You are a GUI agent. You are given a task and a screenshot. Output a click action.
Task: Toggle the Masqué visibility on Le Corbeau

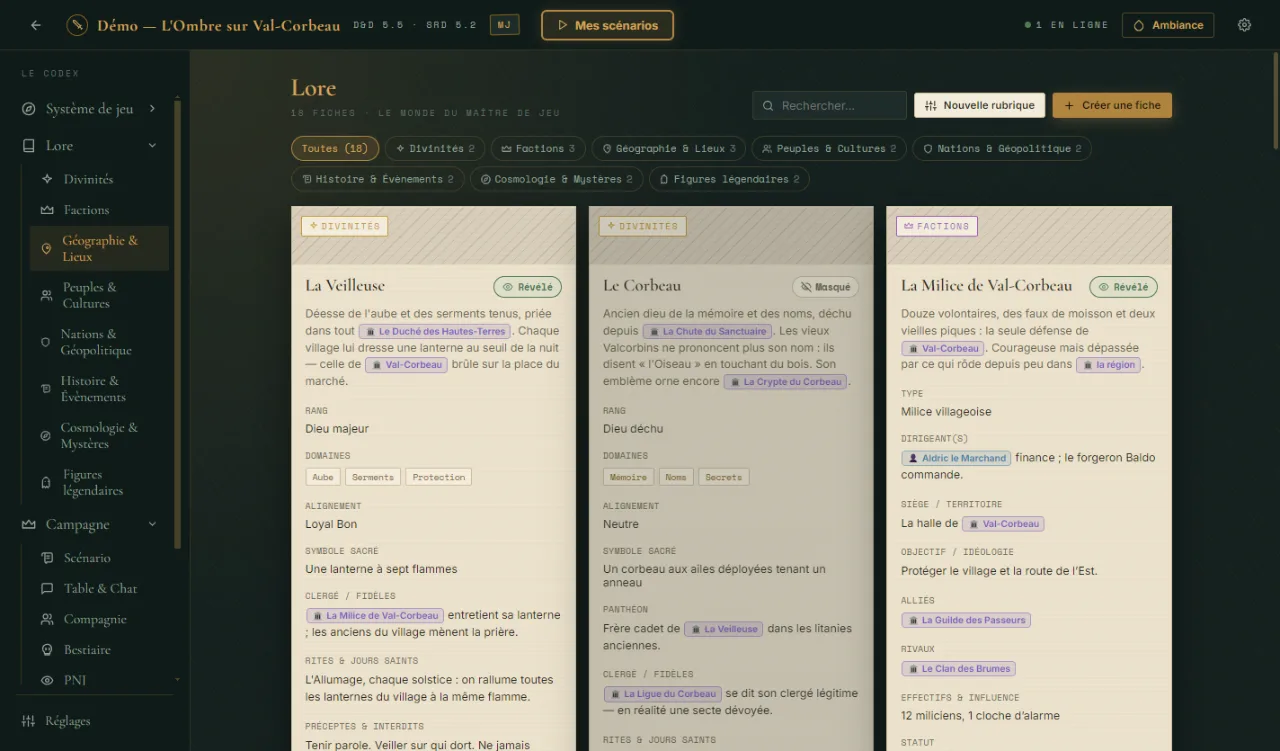[825, 287]
